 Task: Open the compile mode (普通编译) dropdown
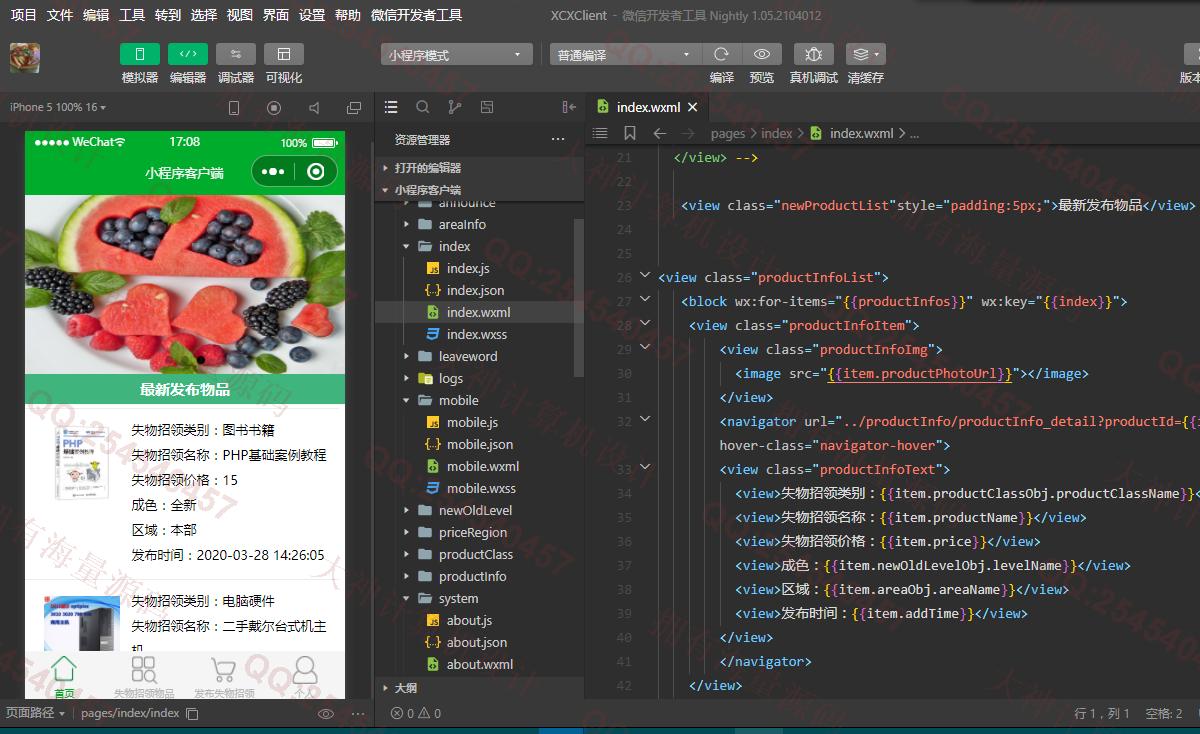tap(626, 55)
